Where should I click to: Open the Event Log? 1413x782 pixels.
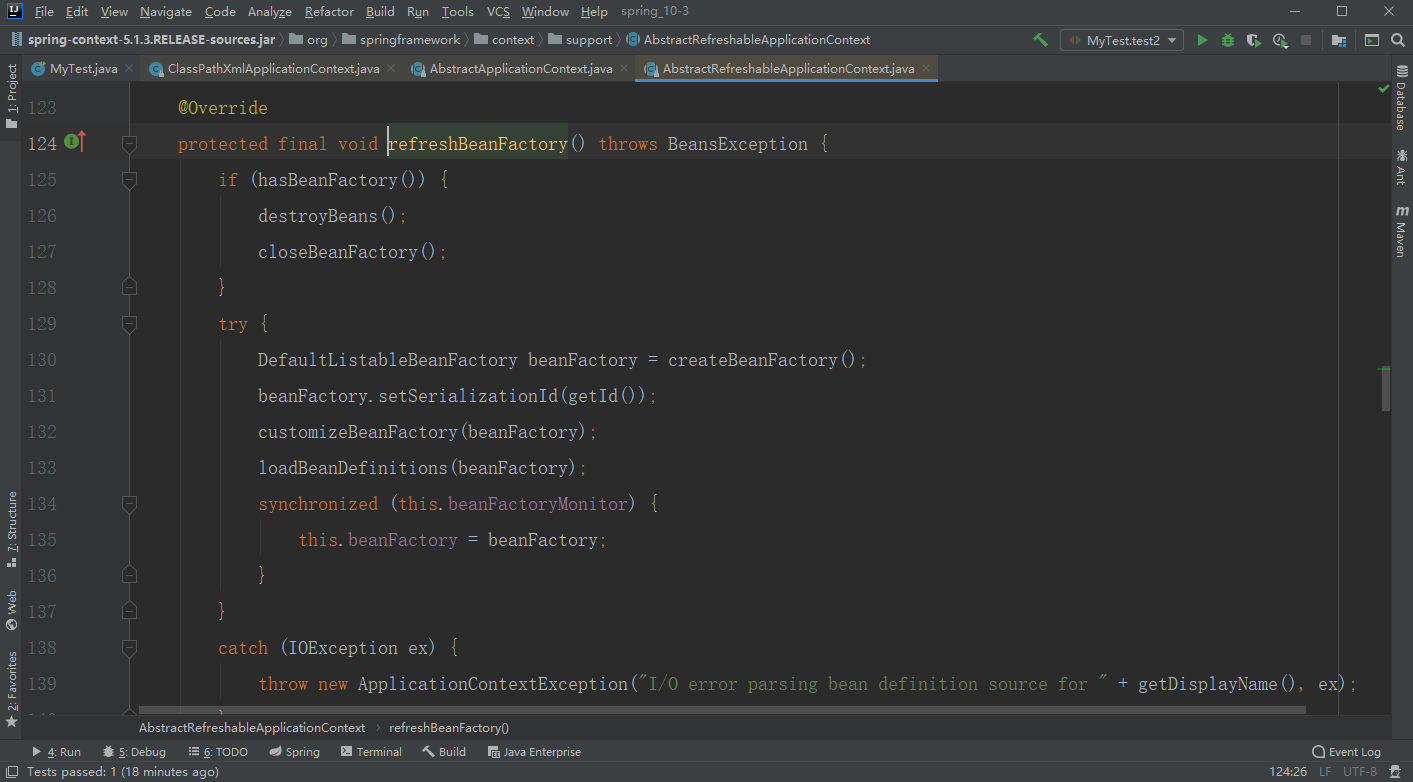point(1346,752)
